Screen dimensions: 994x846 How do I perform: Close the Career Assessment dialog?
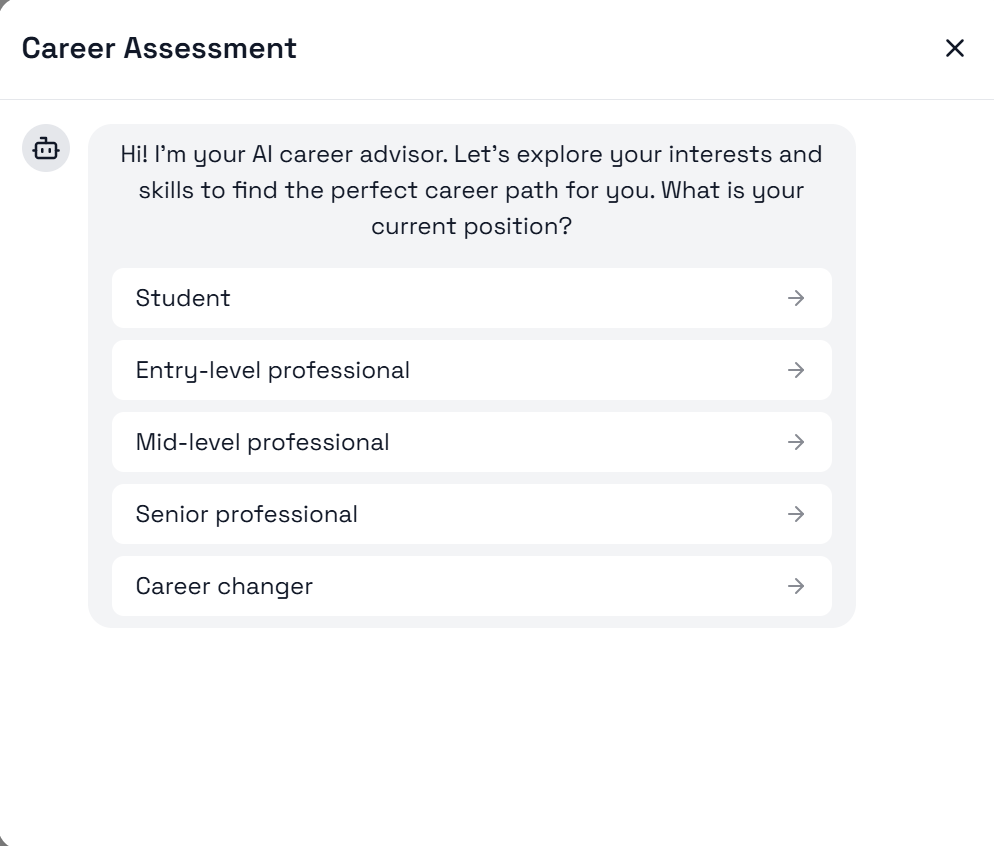coord(954,48)
